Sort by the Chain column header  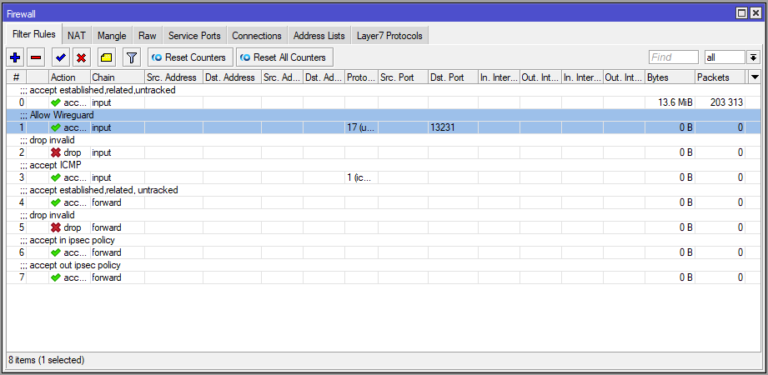[117, 77]
